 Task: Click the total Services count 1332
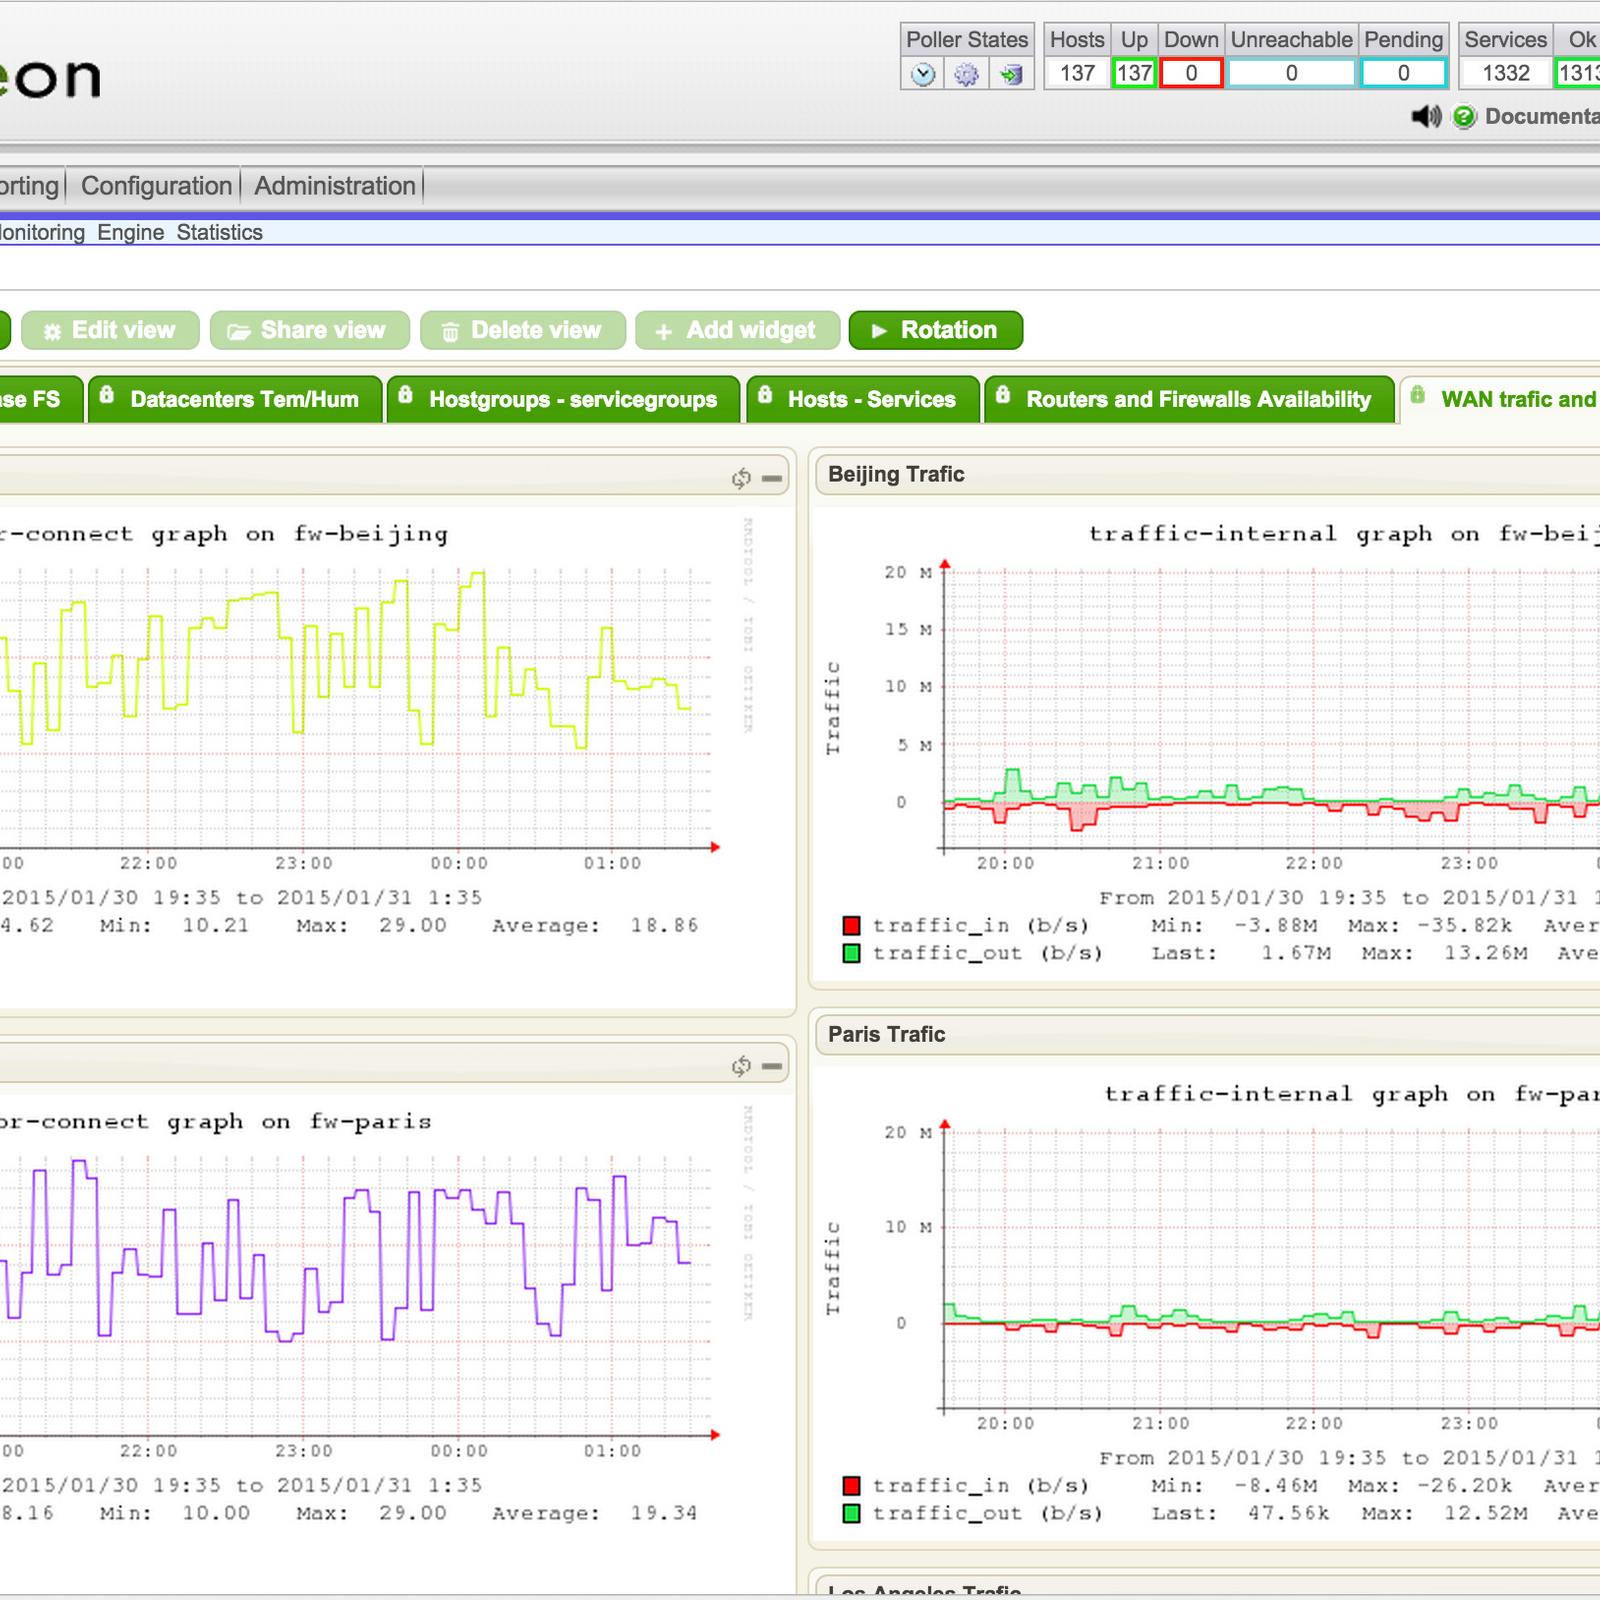1506,73
